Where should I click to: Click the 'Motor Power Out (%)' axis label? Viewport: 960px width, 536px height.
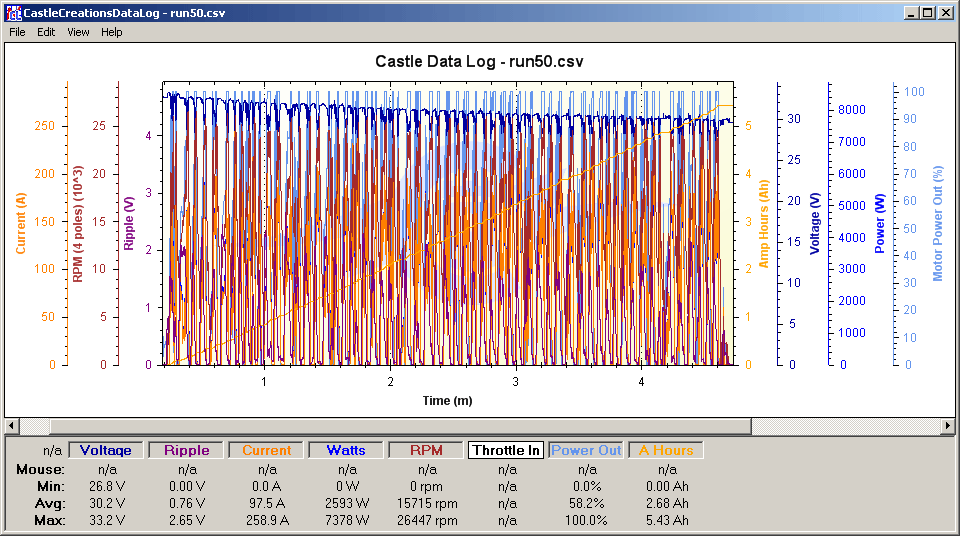[937, 224]
